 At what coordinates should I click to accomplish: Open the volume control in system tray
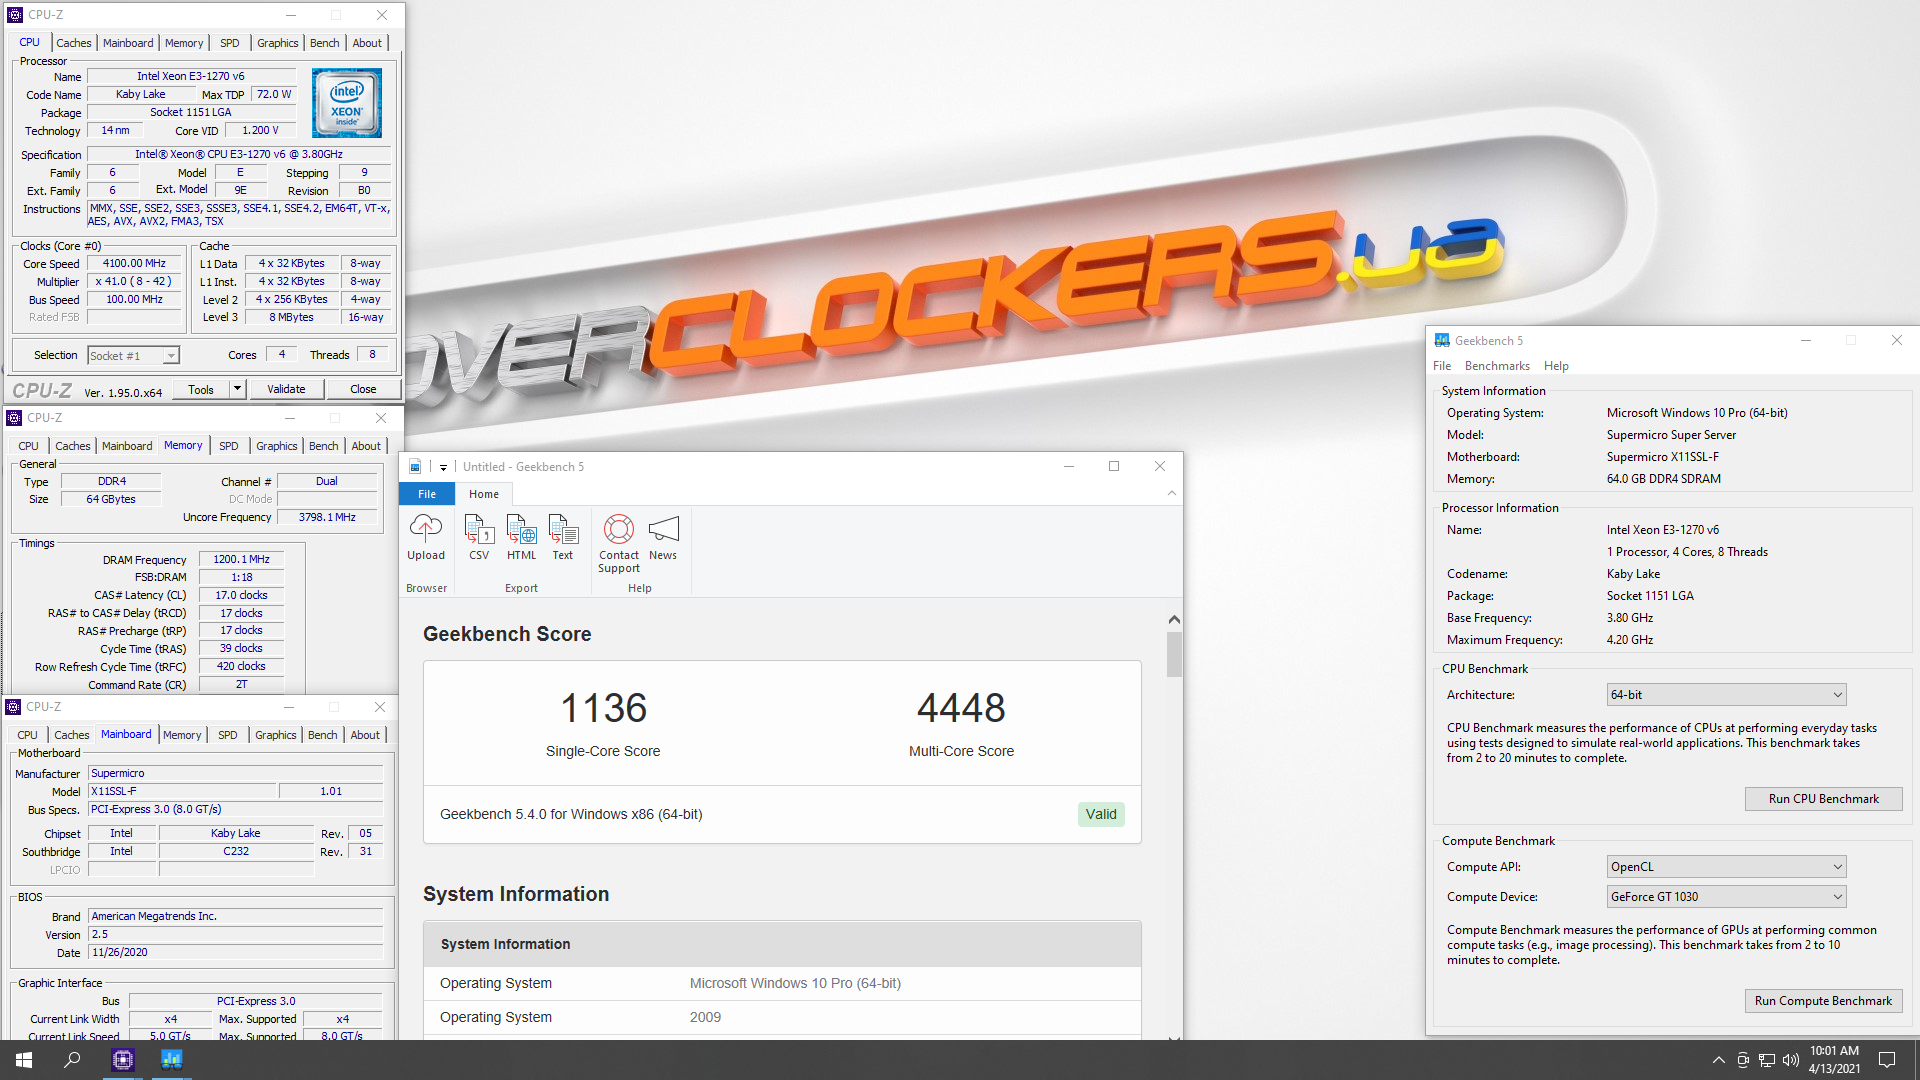(x=1790, y=1060)
